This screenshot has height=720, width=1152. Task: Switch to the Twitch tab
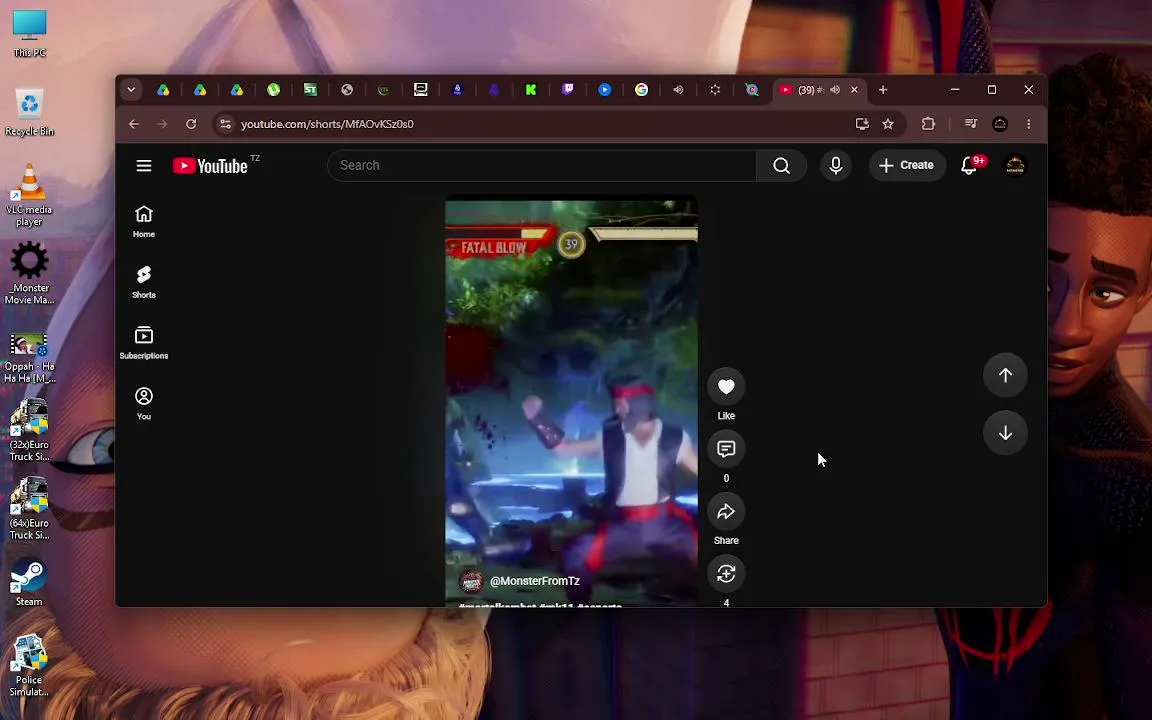pos(567,90)
